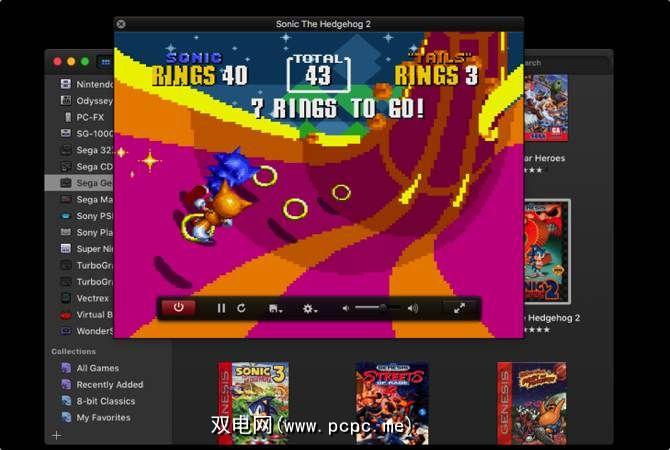Adjust the game volume slider
This screenshot has width=670, height=450.
click(x=378, y=308)
